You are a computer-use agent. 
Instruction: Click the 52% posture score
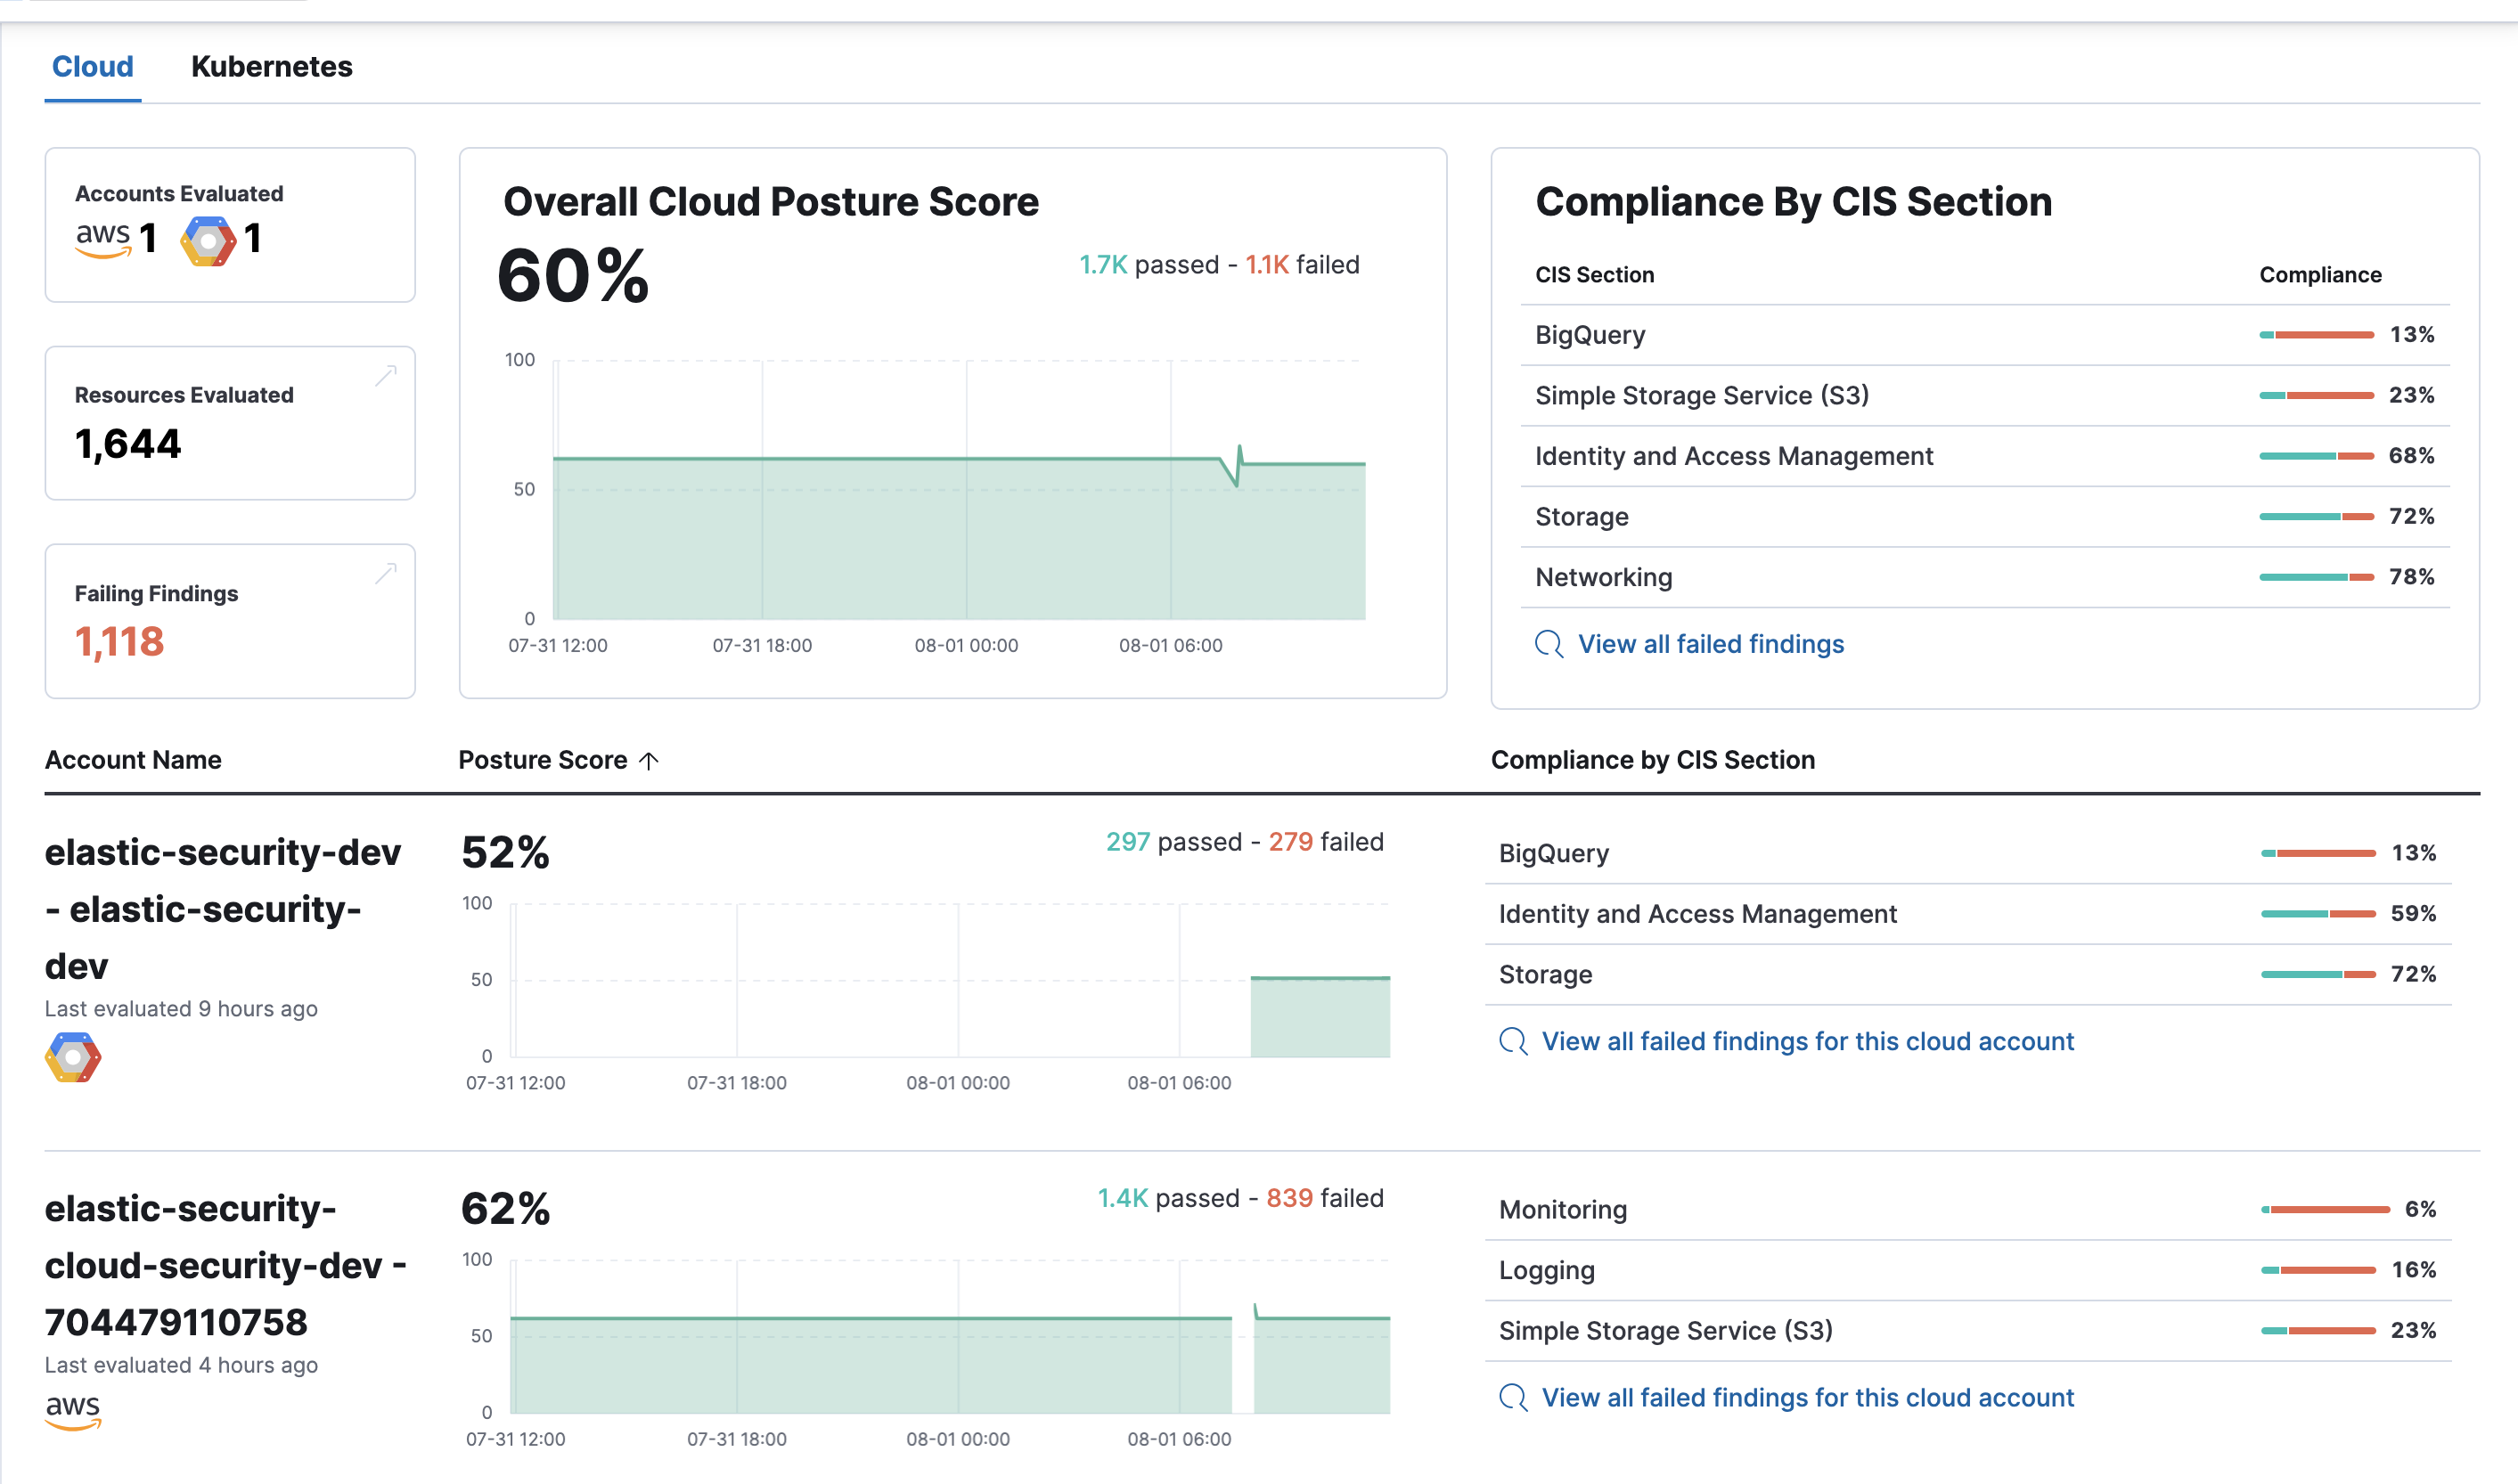(505, 853)
